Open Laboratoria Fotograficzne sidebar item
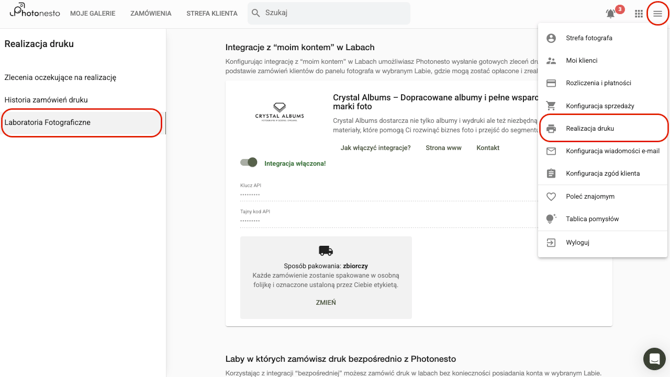This screenshot has height=377, width=670. click(82, 122)
